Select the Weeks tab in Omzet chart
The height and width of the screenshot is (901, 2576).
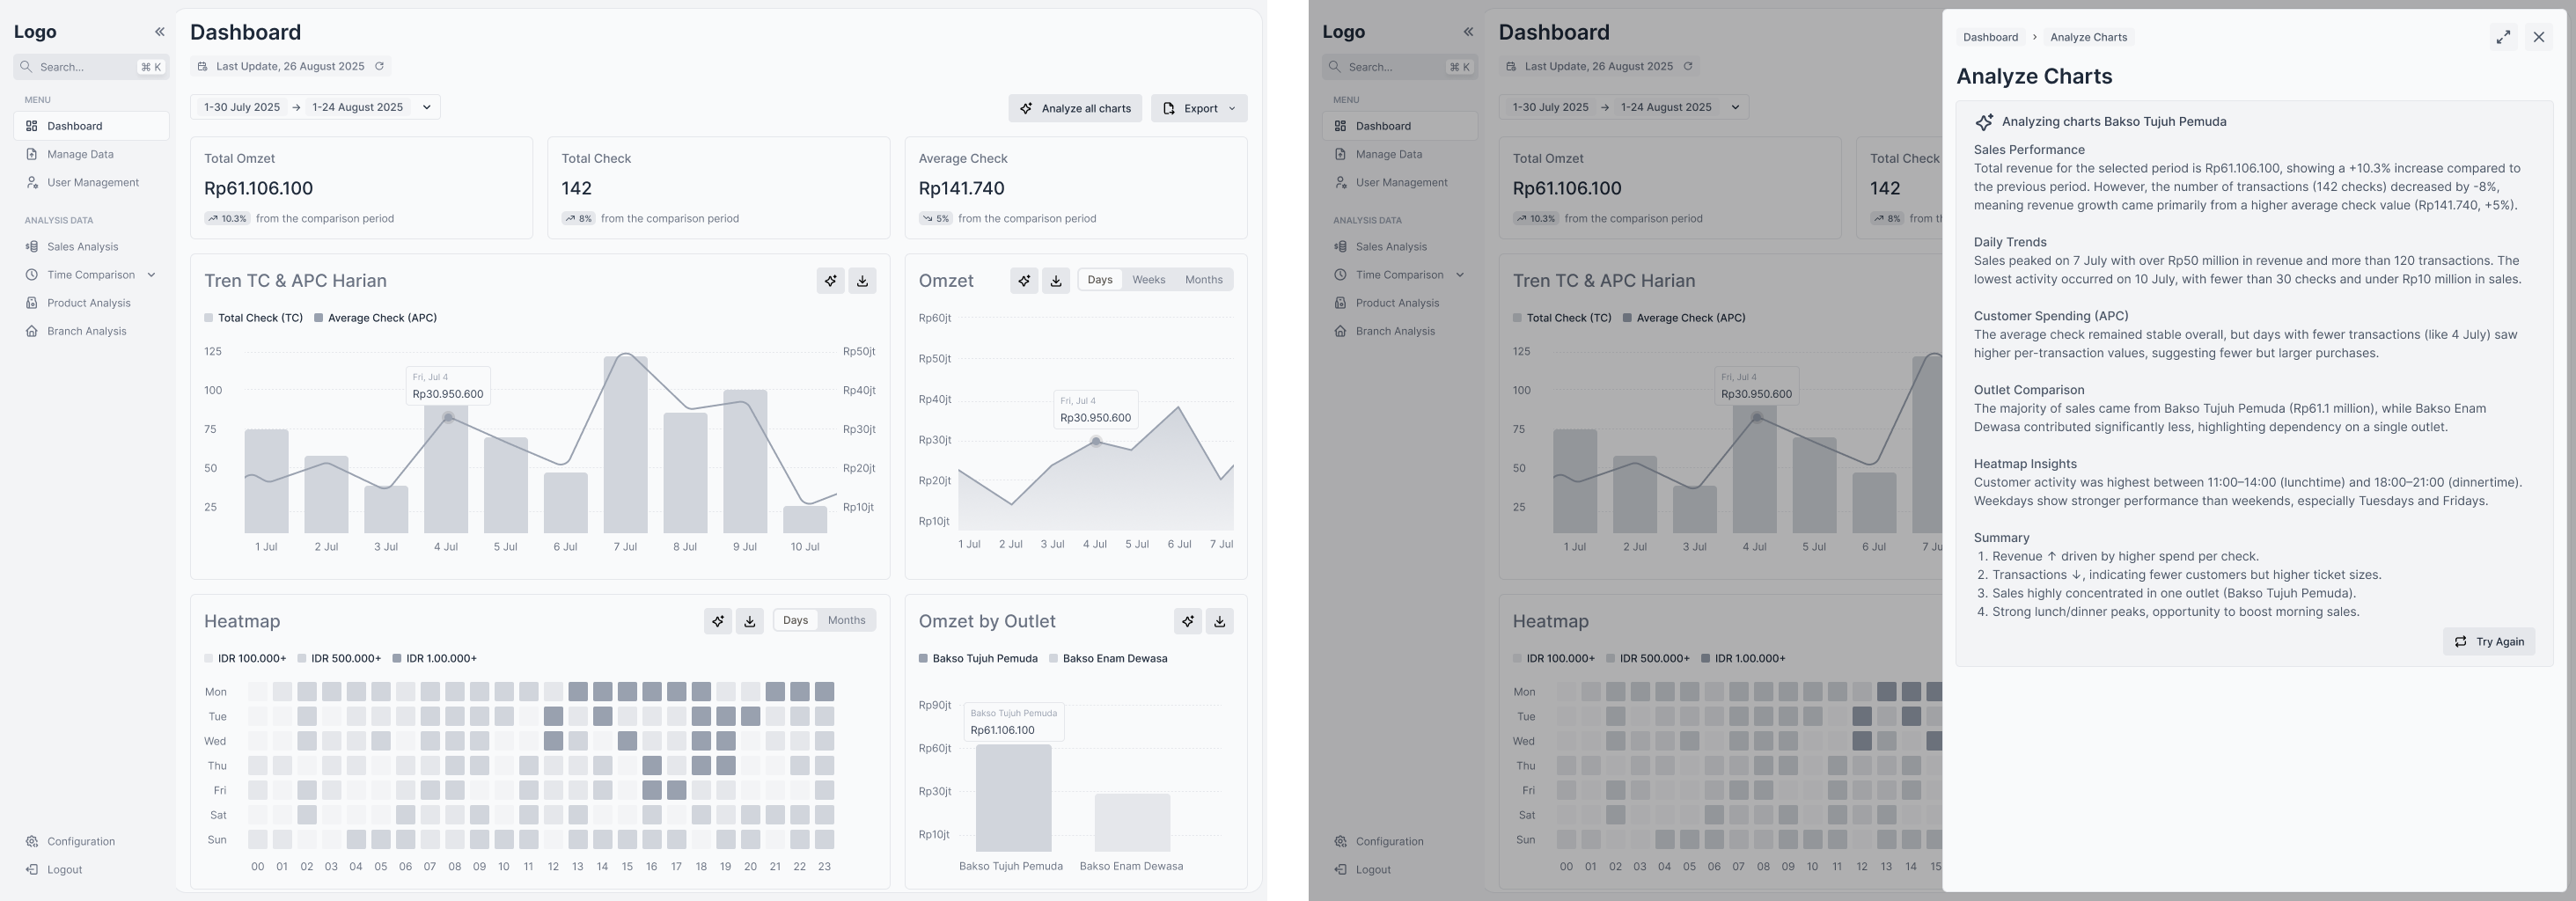(x=1148, y=280)
